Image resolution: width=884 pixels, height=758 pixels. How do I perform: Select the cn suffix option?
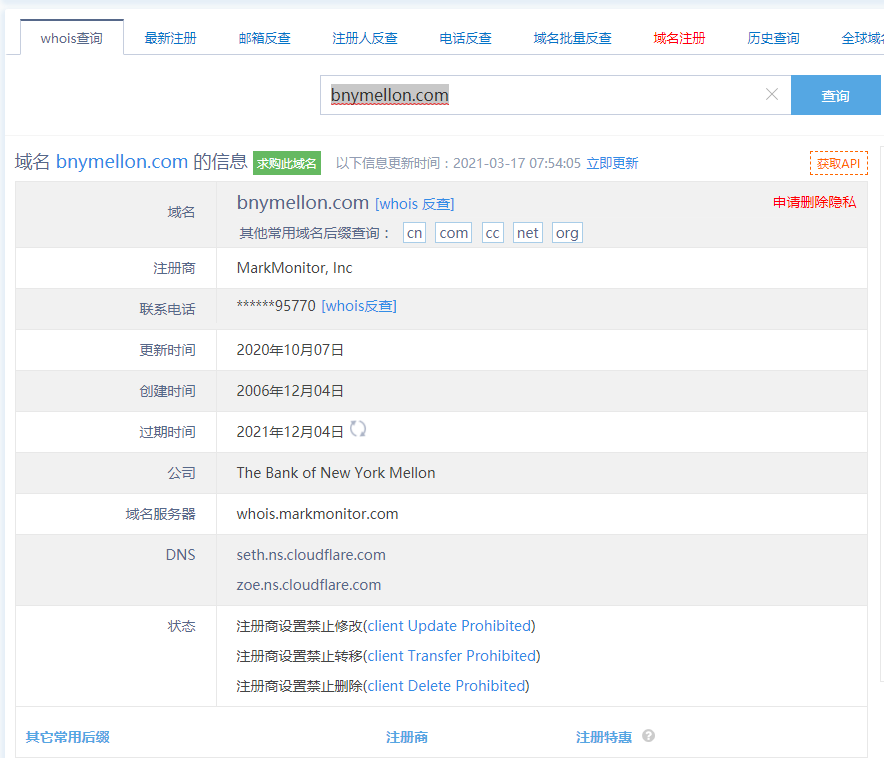(x=414, y=233)
